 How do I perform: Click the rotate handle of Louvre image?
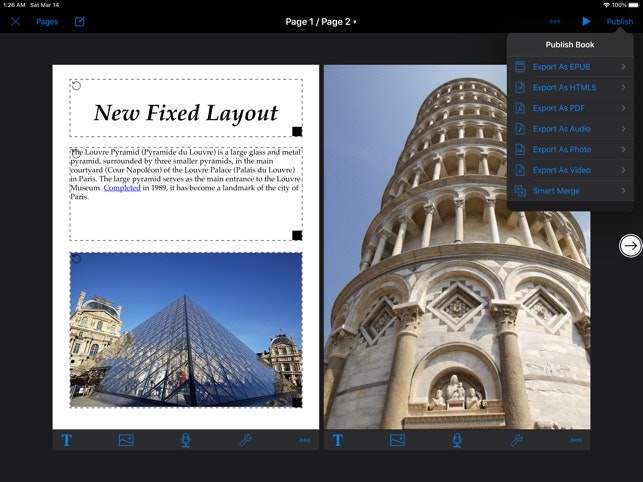click(x=76, y=258)
